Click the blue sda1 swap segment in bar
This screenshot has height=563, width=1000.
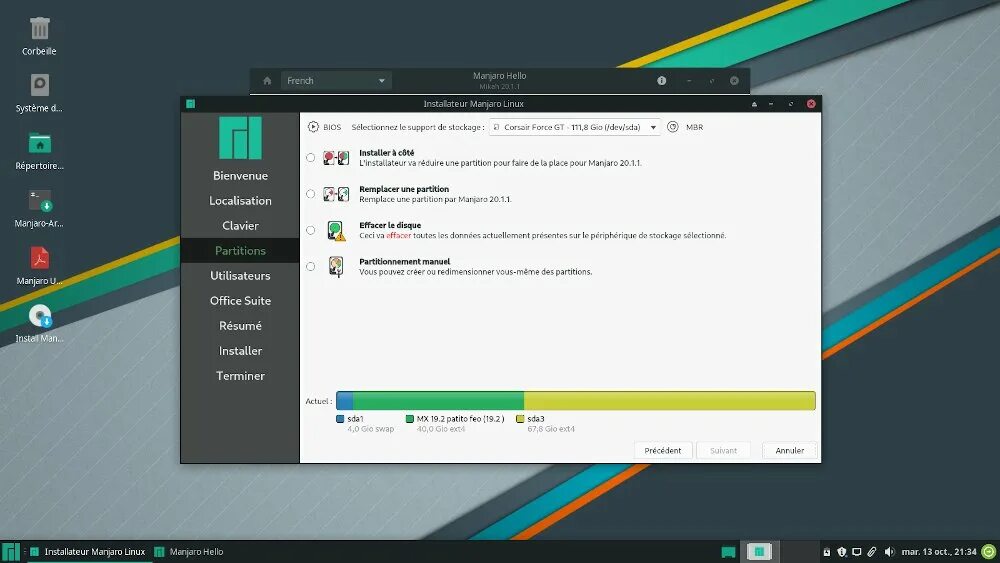tap(344, 400)
